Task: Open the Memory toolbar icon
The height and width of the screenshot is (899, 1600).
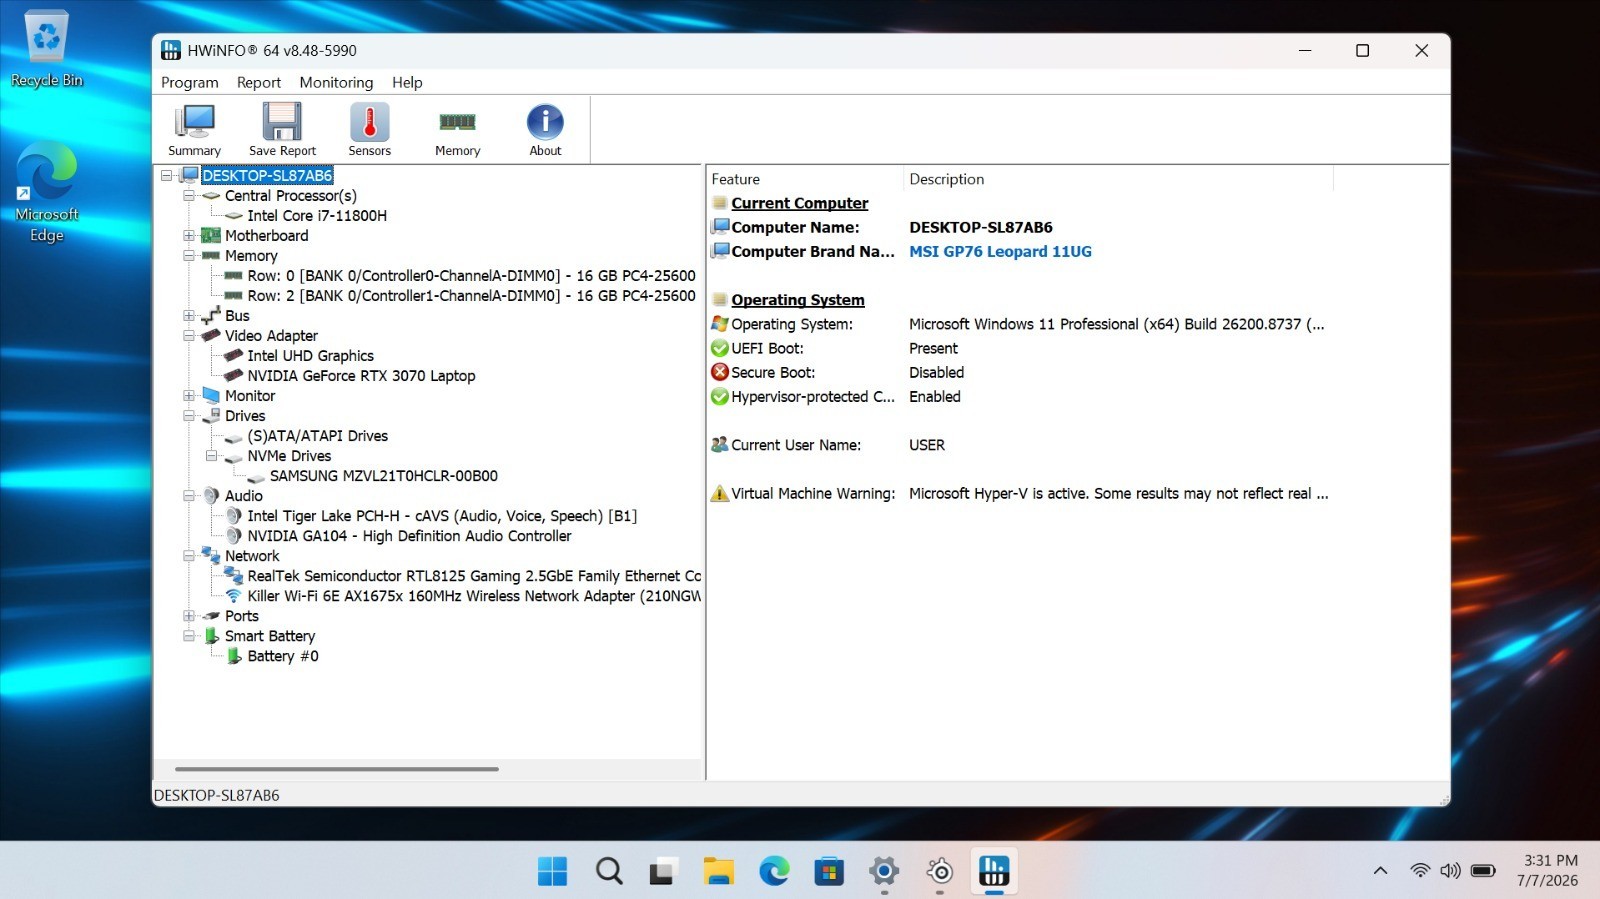Action: [x=457, y=130]
